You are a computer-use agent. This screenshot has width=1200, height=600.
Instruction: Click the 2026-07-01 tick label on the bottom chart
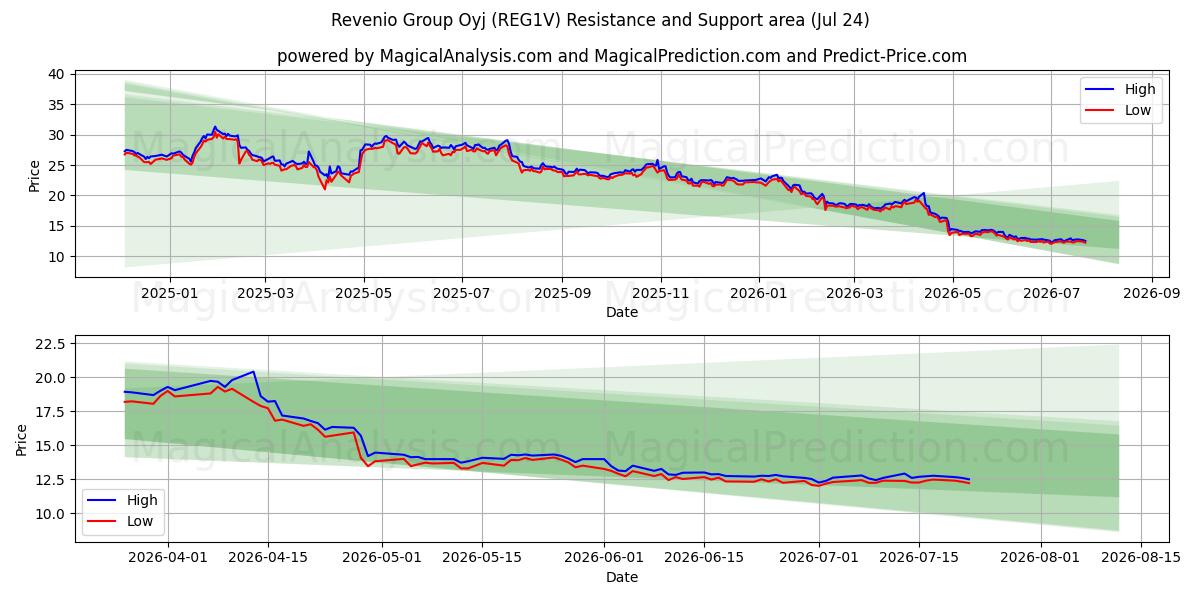tap(820, 559)
